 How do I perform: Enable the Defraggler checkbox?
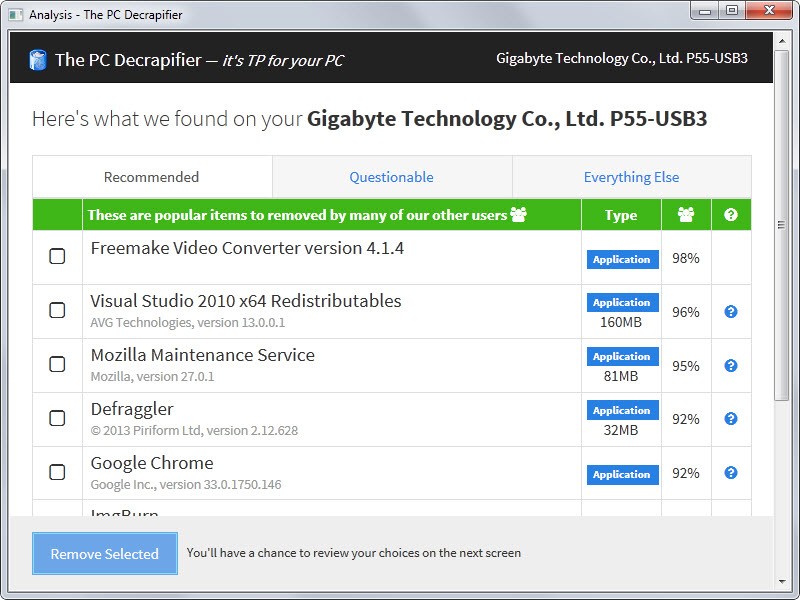pyautogui.click(x=57, y=418)
